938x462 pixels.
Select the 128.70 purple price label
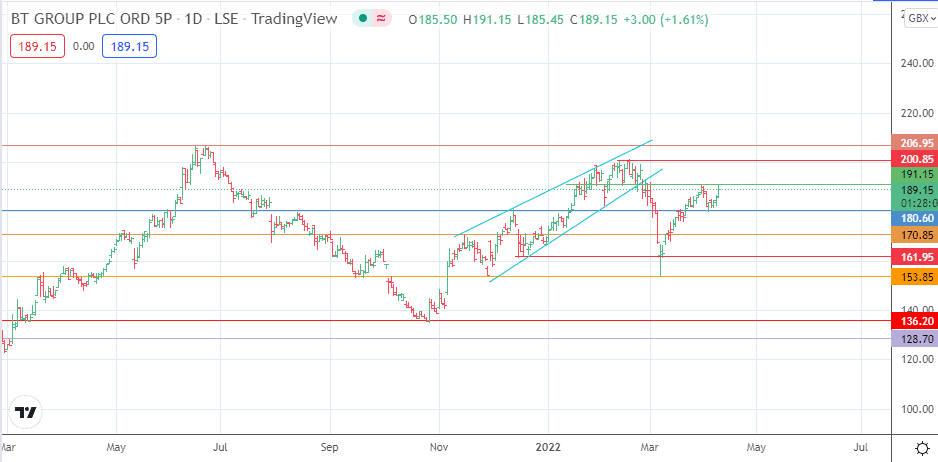tap(915, 339)
